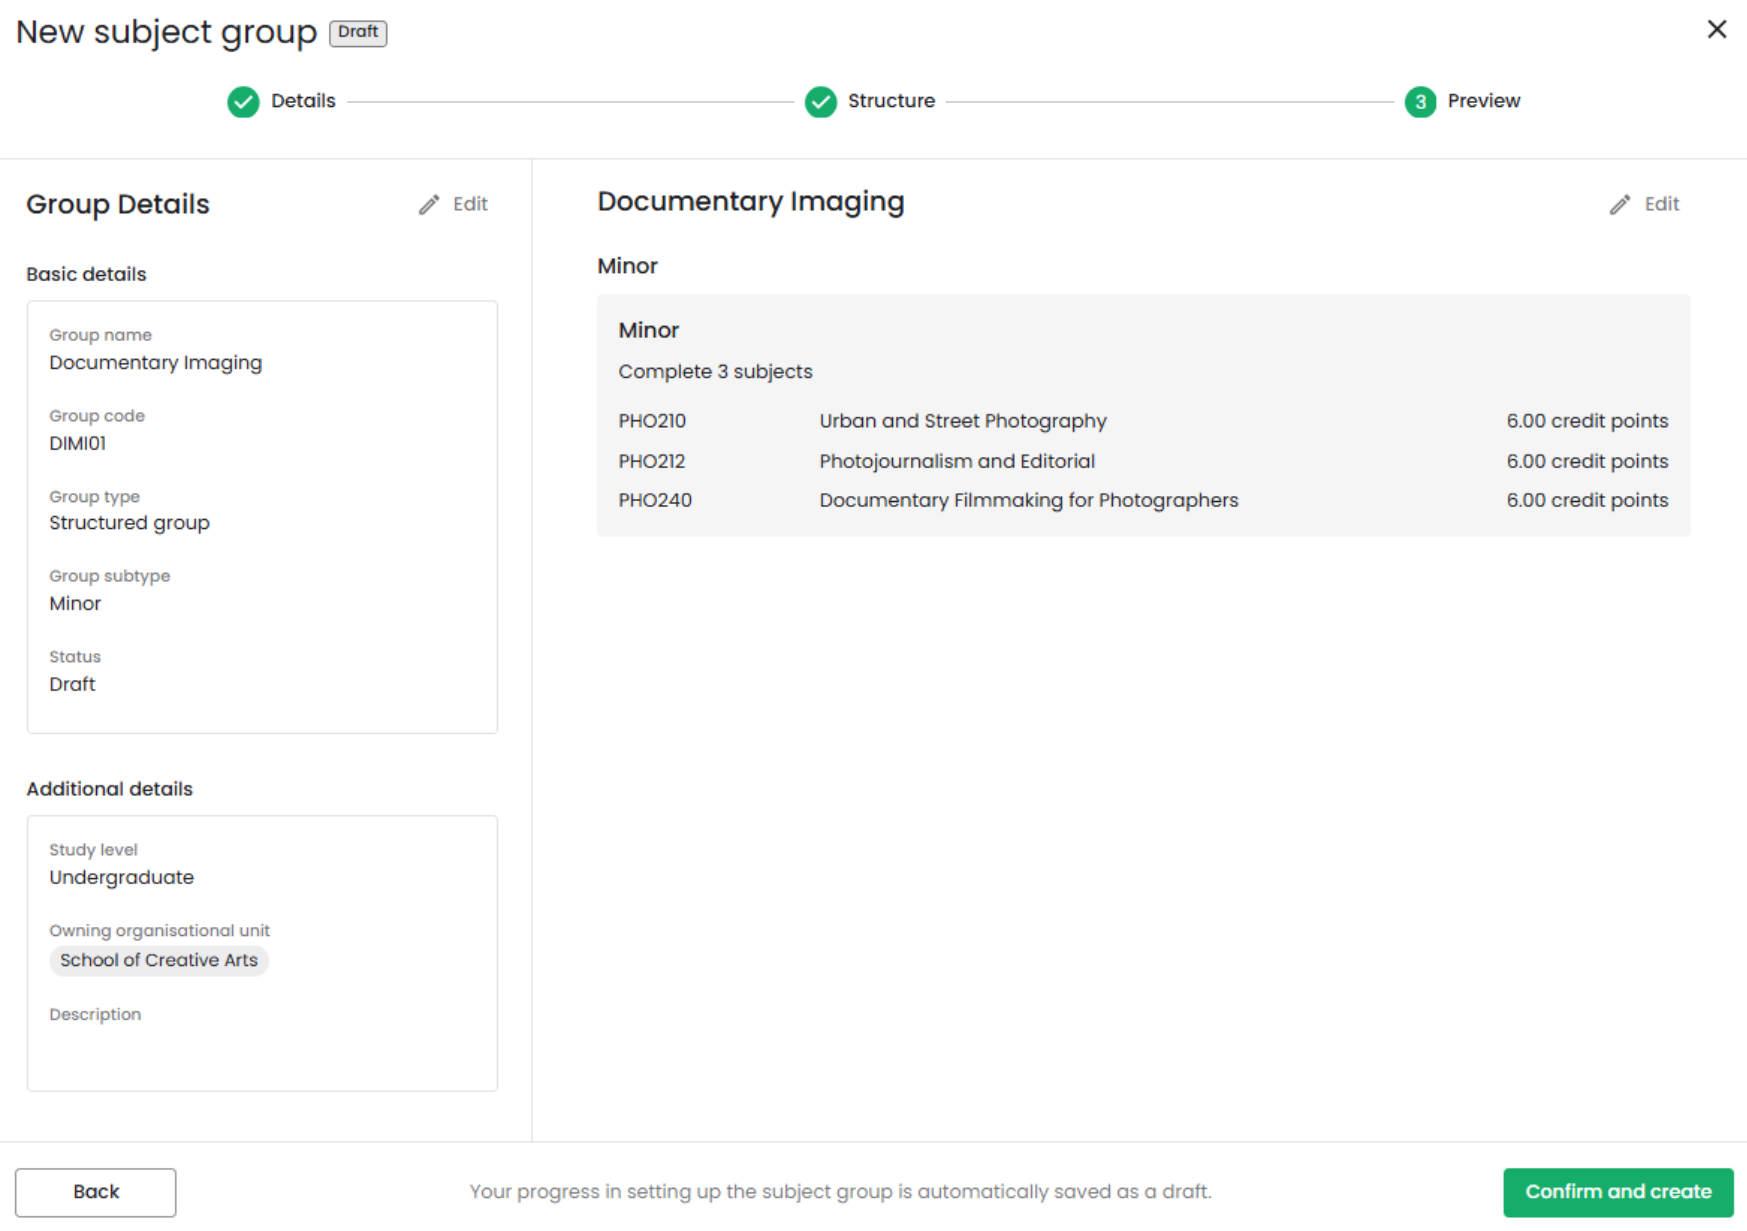Screen dimensions: 1747x1231
Task: Click the Additional details section heading
Action: [110, 789]
